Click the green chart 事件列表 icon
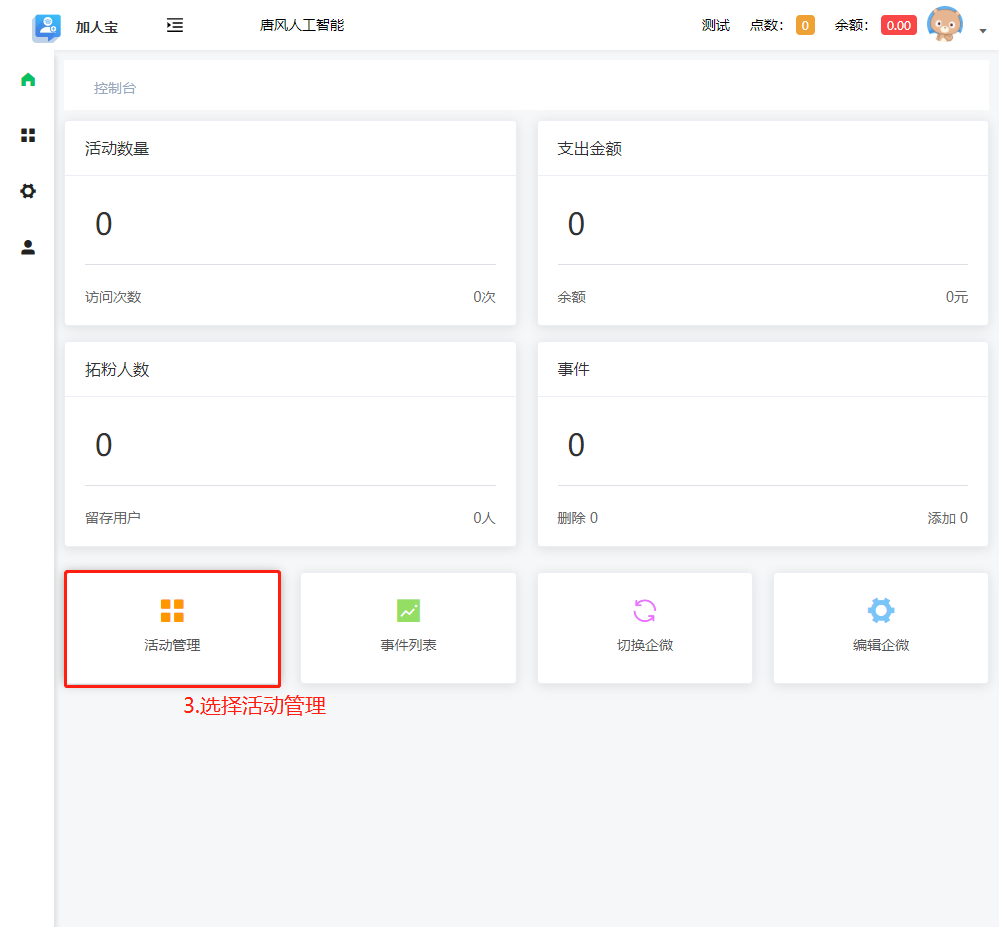This screenshot has width=999, height=927. [x=408, y=610]
